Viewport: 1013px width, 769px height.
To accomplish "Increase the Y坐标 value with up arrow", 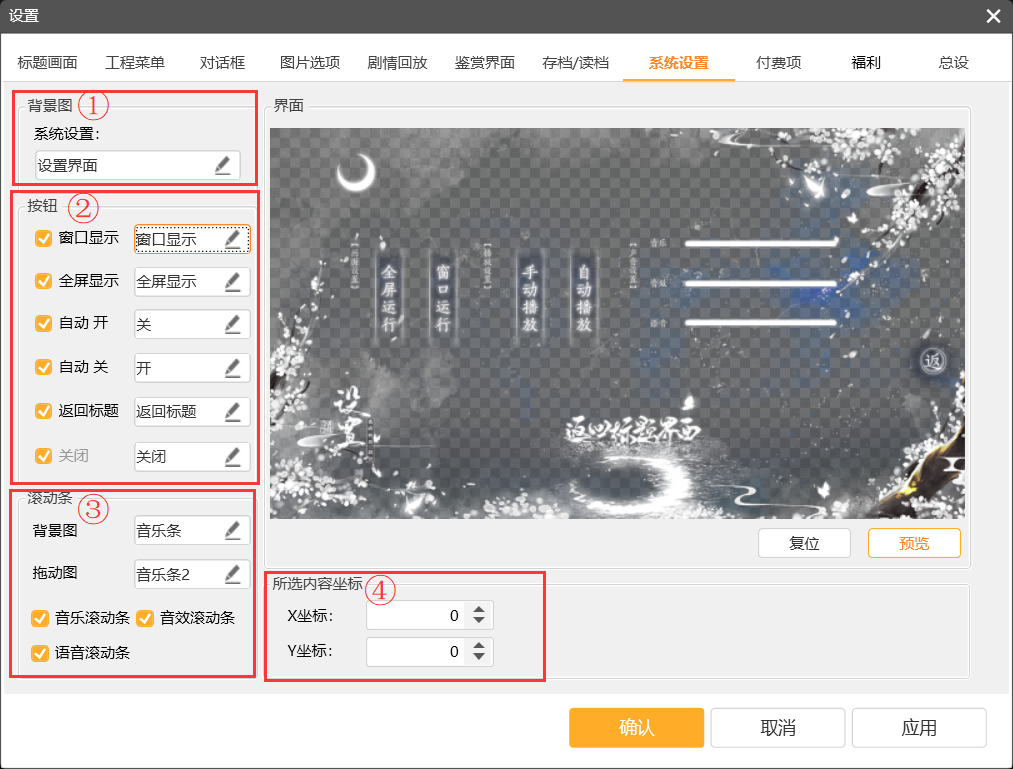I will pyautogui.click(x=479, y=646).
